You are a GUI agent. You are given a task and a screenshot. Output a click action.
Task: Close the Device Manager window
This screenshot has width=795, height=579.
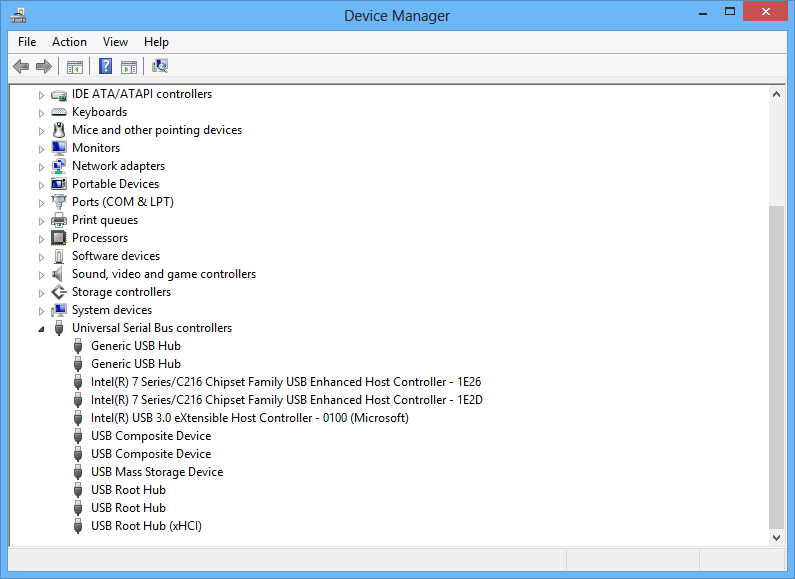click(766, 11)
